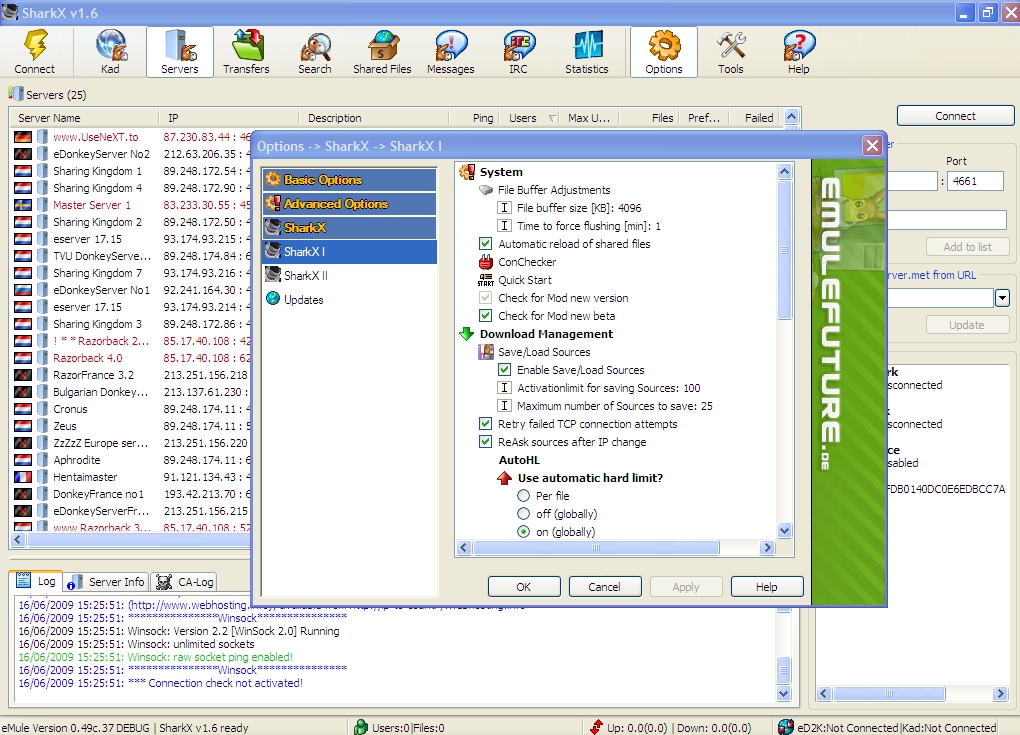Select the Zeus server row

[132, 426]
